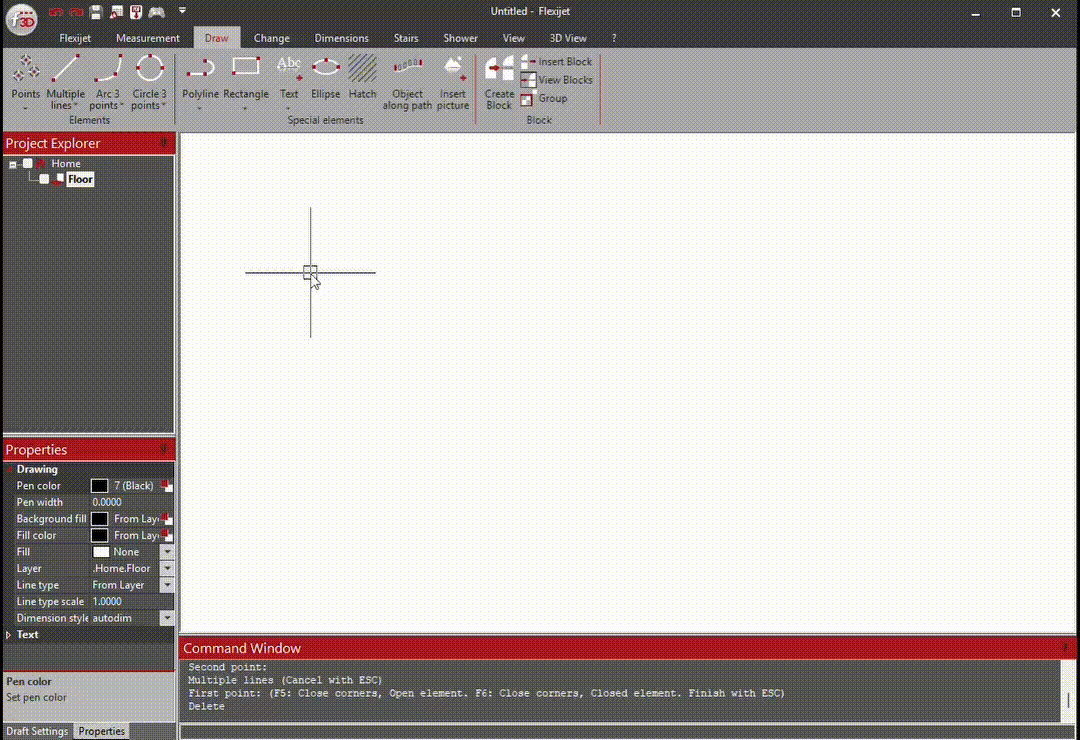Click the Create Block tool

point(499,83)
